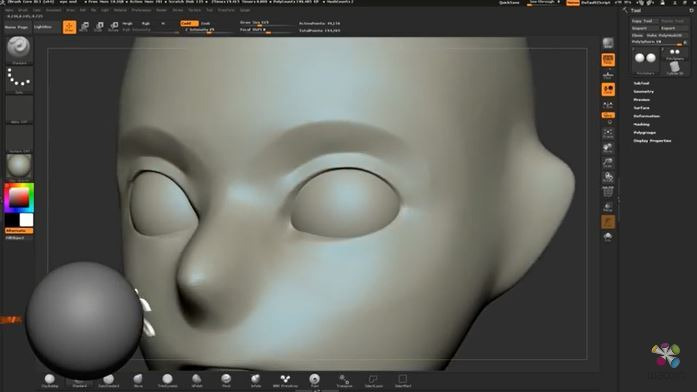Toggle the orange Menus button
The width and height of the screenshot is (697, 392).
pyautogui.click(x=573, y=3)
